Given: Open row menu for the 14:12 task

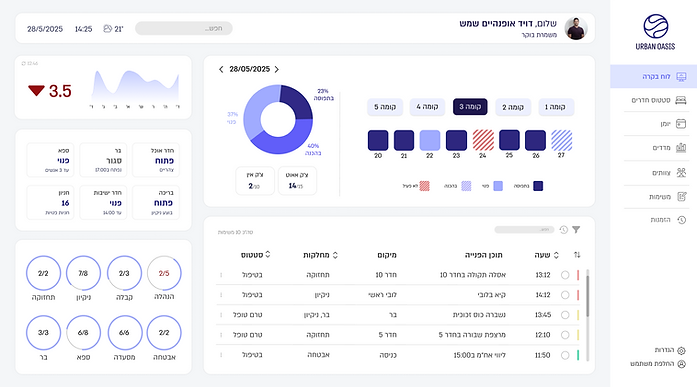Looking at the screenshot, I should [x=221, y=295].
